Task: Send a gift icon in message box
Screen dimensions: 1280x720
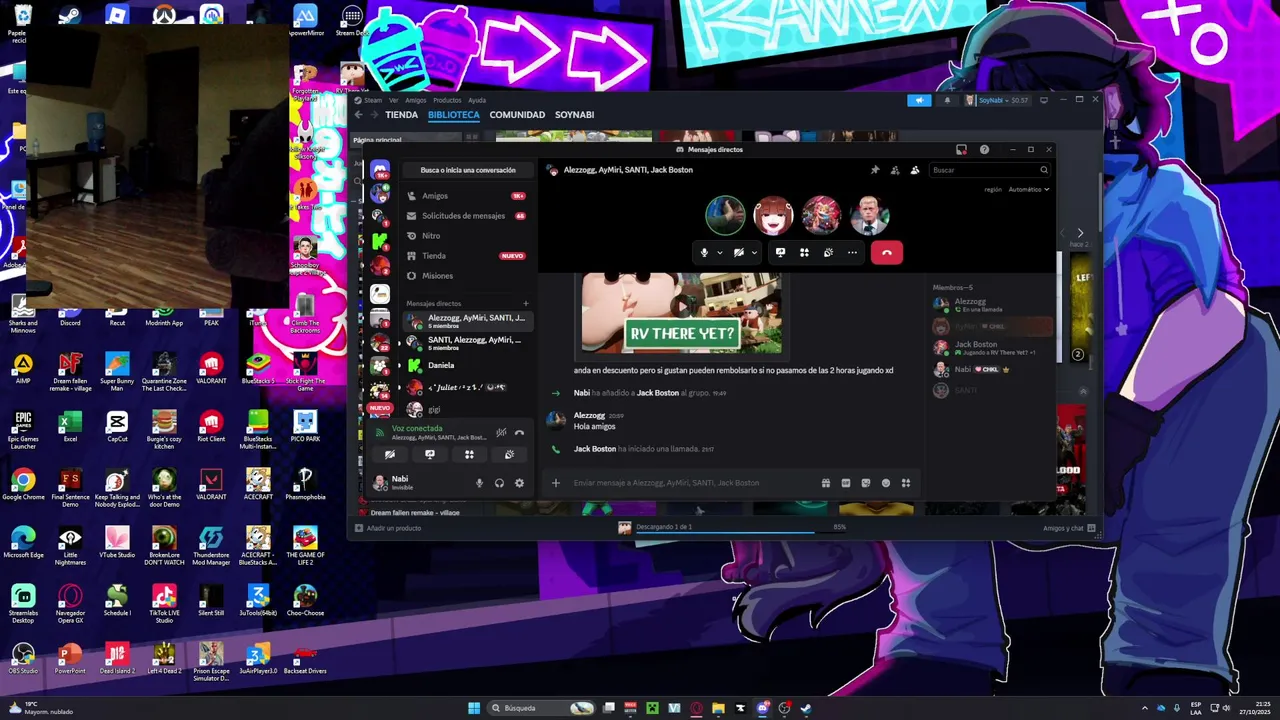Action: 826,483
